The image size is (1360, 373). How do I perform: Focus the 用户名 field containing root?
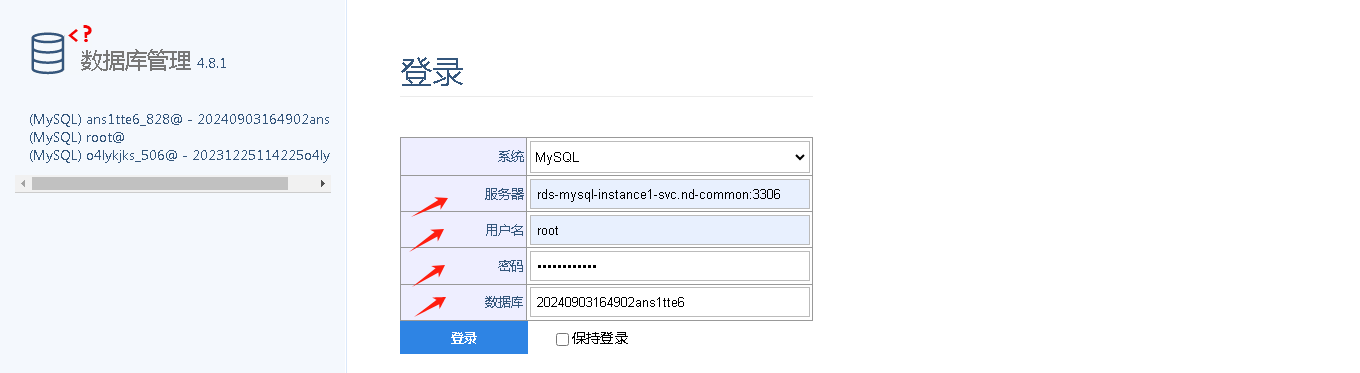click(669, 230)
